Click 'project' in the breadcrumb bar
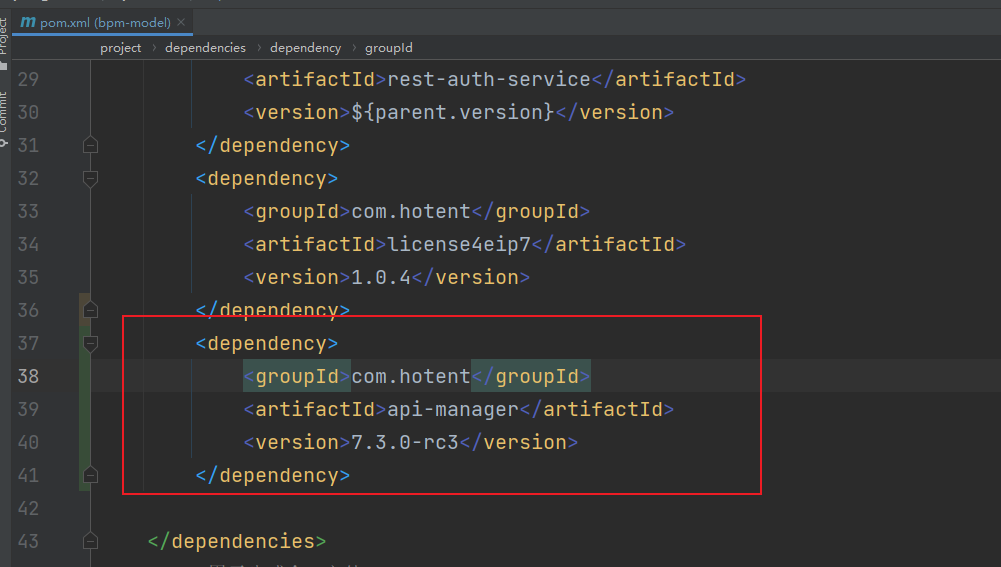The image size is (1001, 567). (121, 48)
